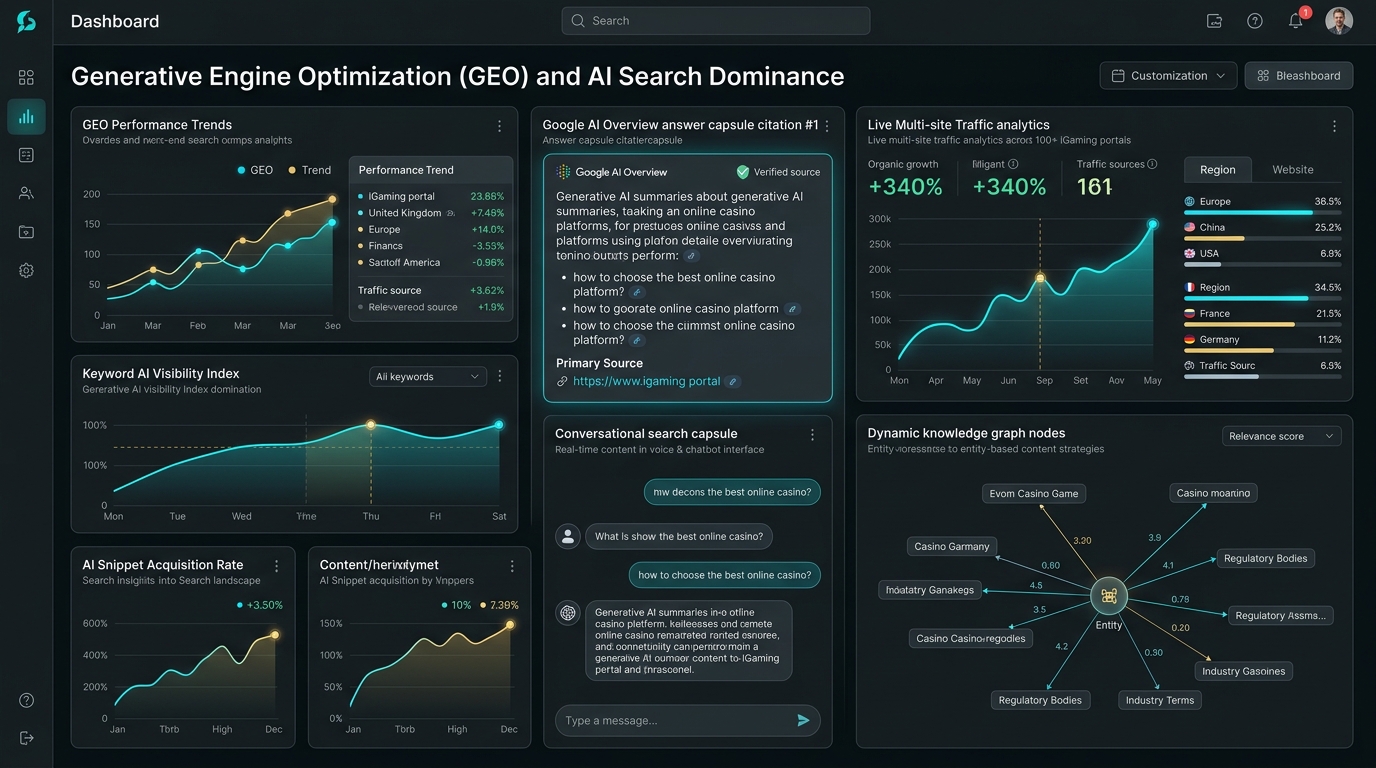Viewport: 1376px width, 768px height.
Task: Click the IGaming portal 23.86% row
Action: pos(431,197)
